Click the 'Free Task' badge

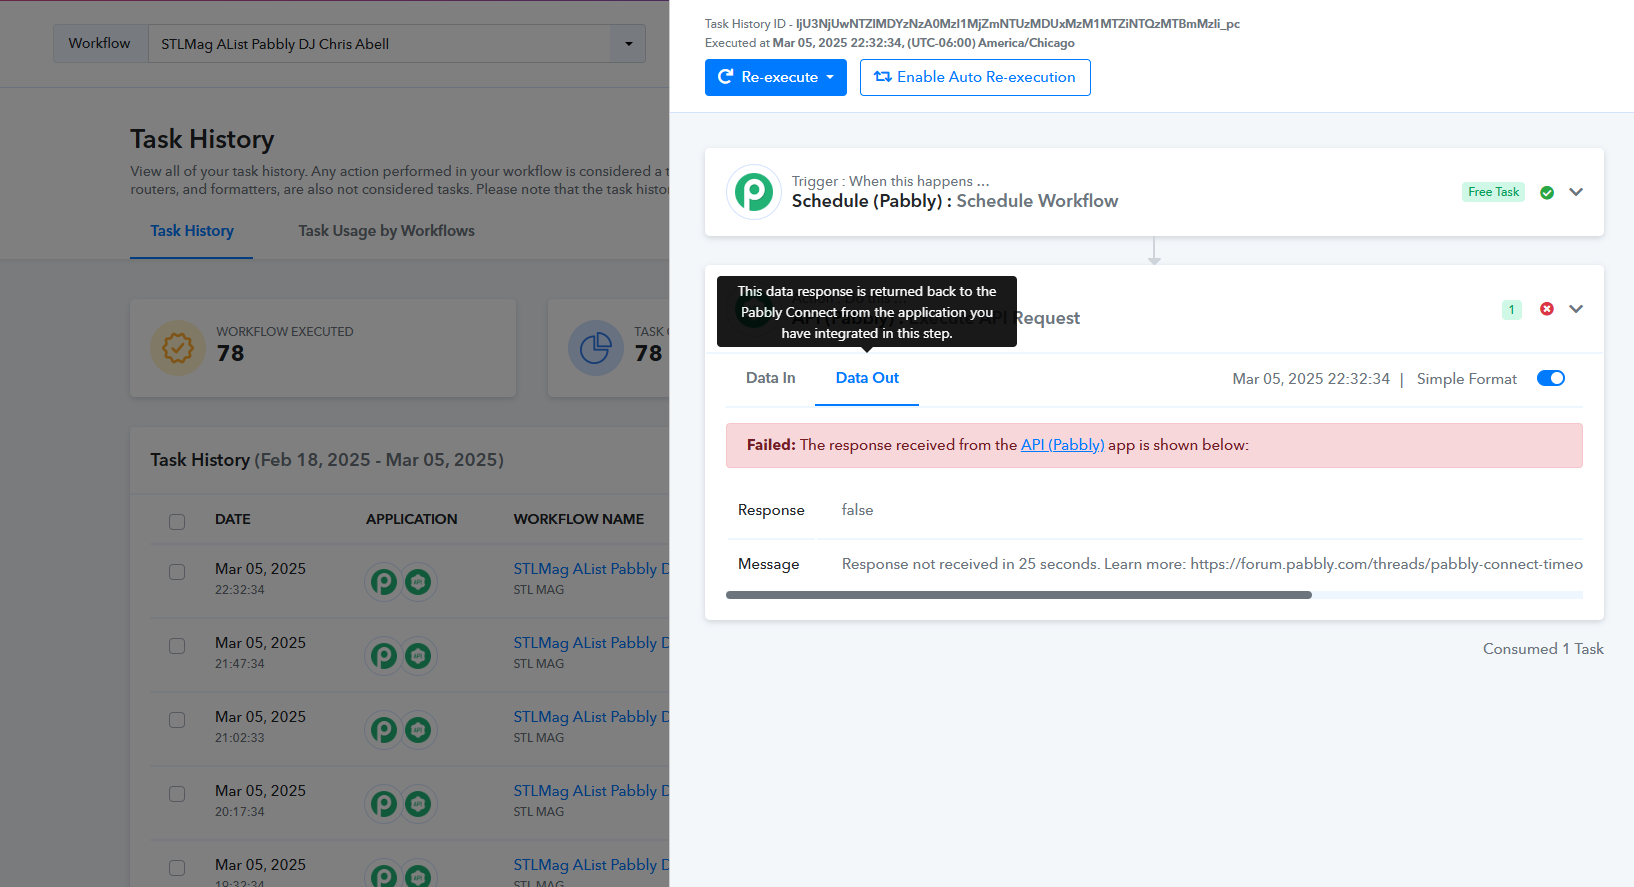click(x=1493, y=192)
